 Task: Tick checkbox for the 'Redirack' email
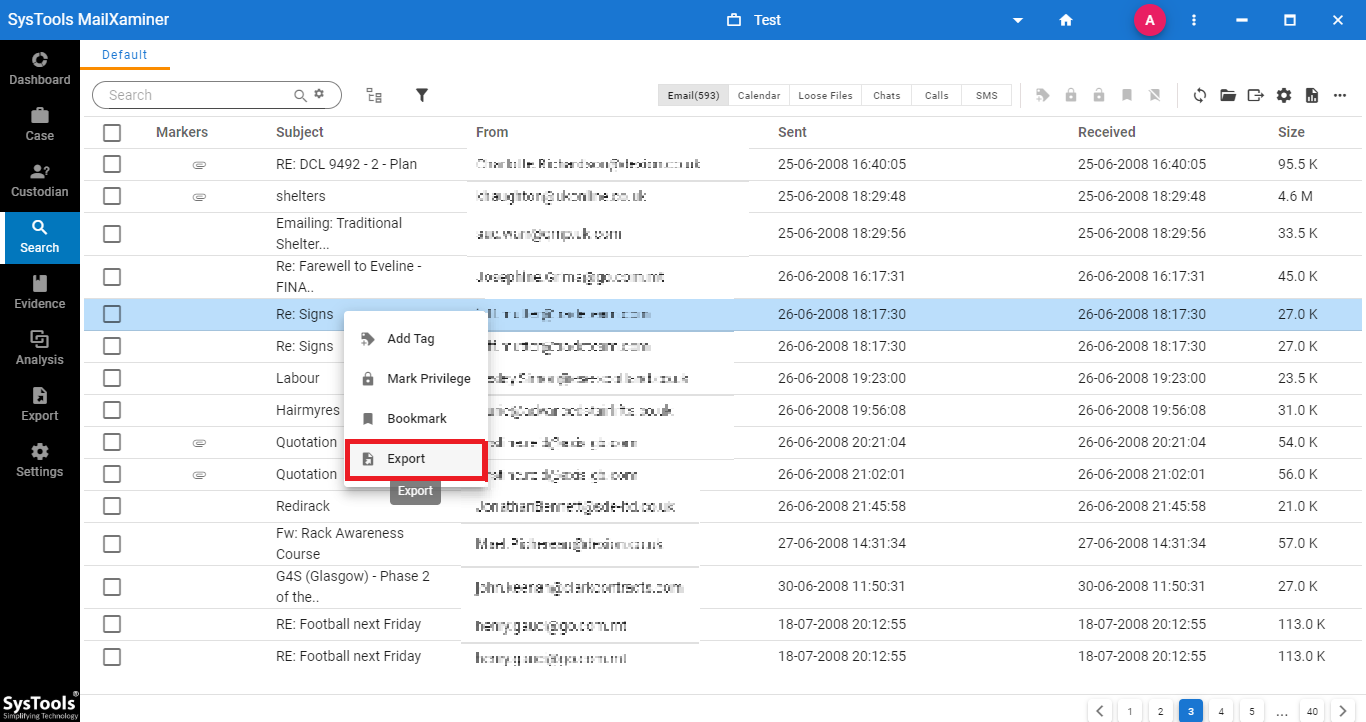click(x=112, y=506)
